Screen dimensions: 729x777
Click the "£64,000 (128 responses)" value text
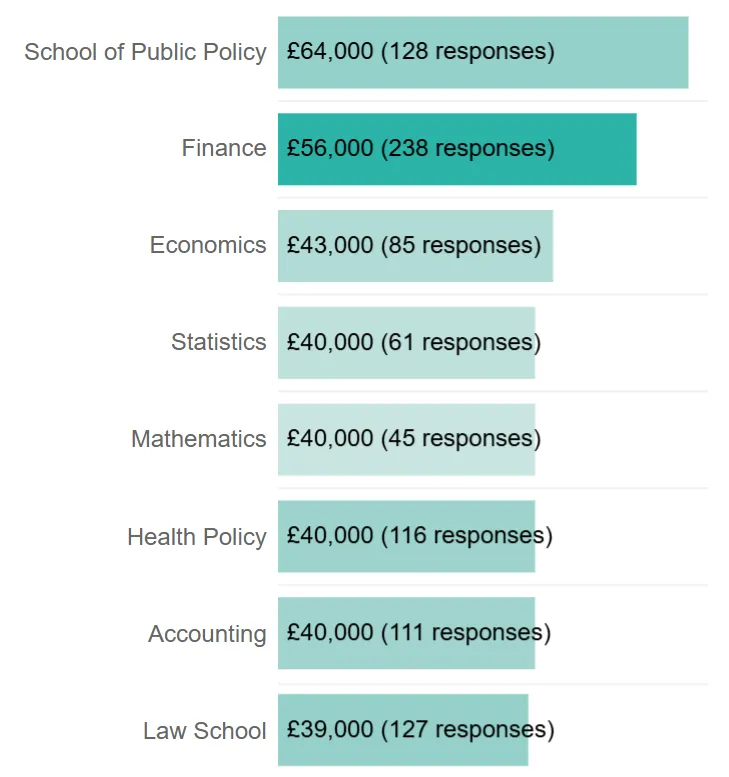tap(420, 51)
